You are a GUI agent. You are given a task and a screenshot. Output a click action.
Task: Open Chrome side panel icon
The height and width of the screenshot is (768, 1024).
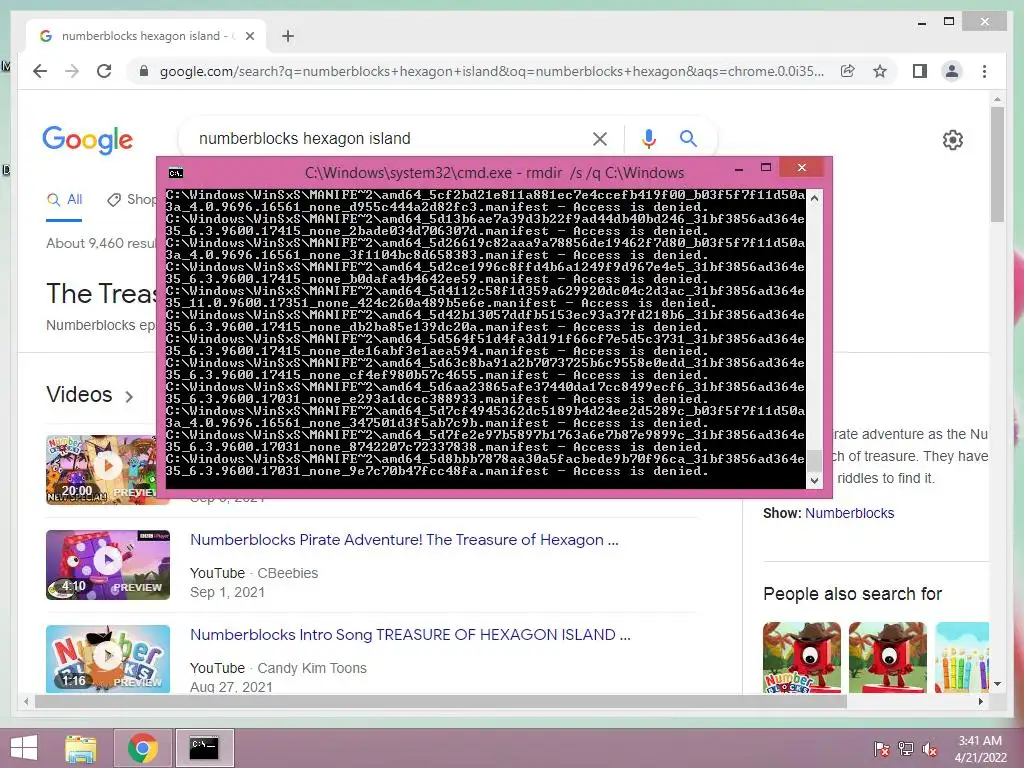[920, 71]
